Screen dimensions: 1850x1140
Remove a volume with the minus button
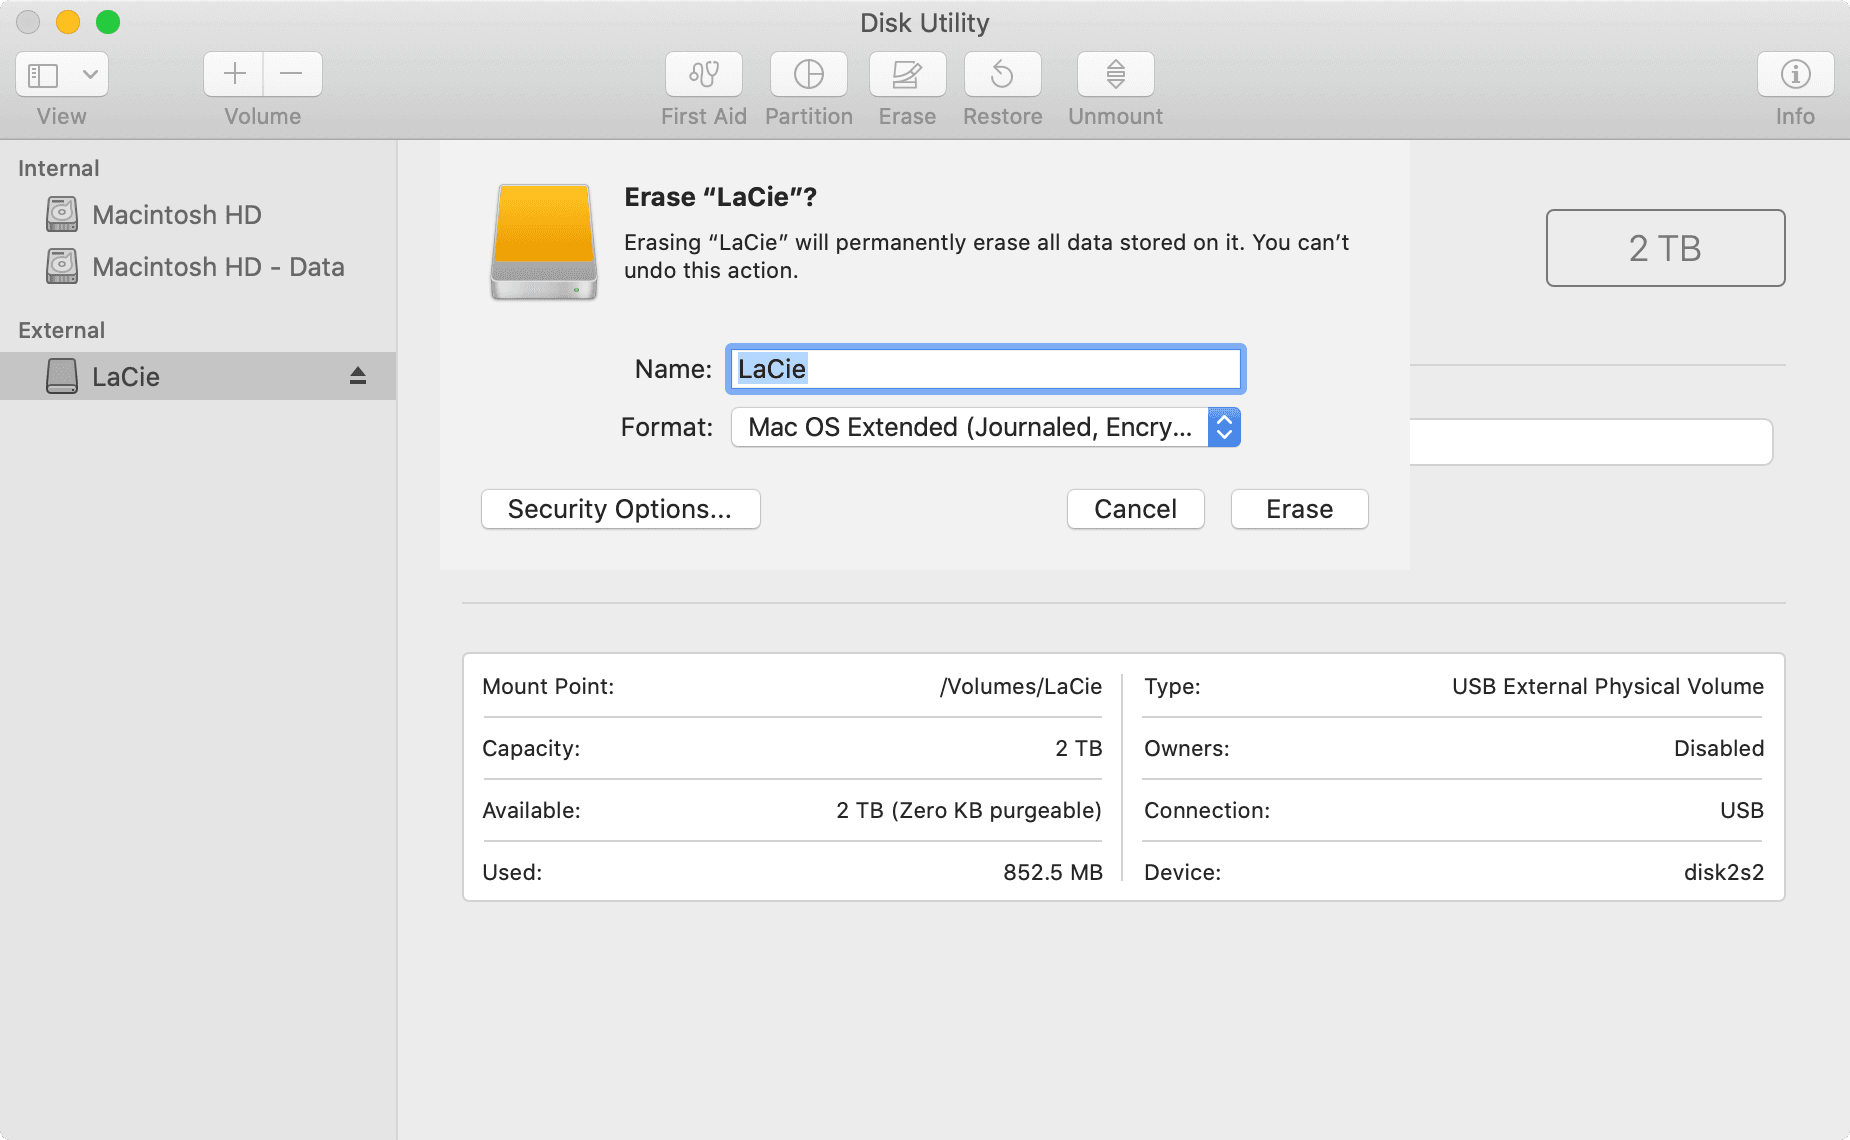click(292, 74)
